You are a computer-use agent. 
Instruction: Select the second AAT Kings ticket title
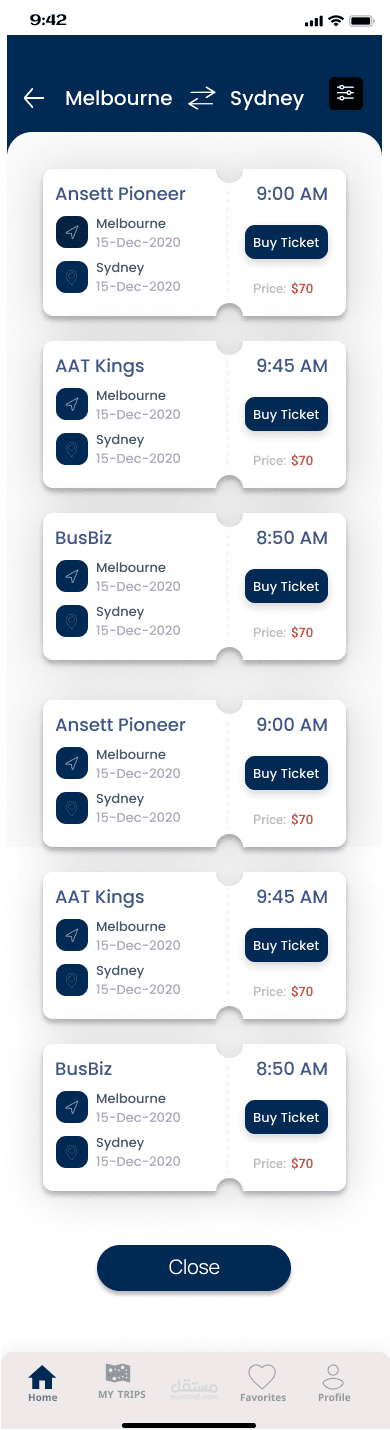tap(100, 897)
